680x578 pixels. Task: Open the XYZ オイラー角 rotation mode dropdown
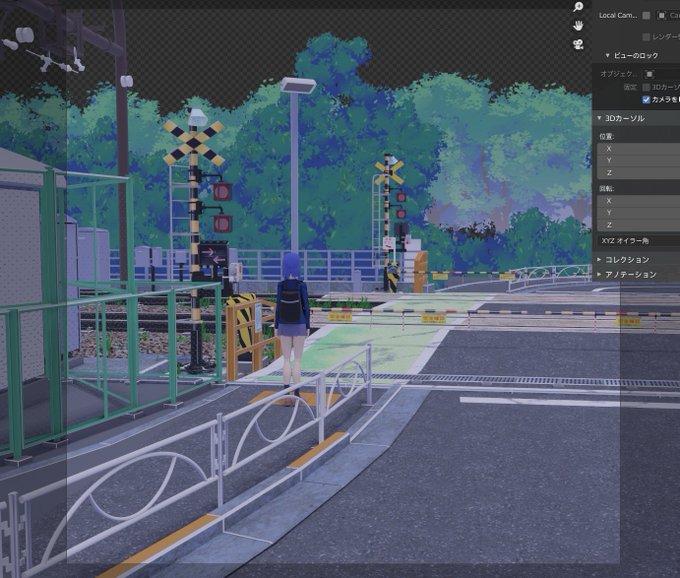(x=638, y=241)
